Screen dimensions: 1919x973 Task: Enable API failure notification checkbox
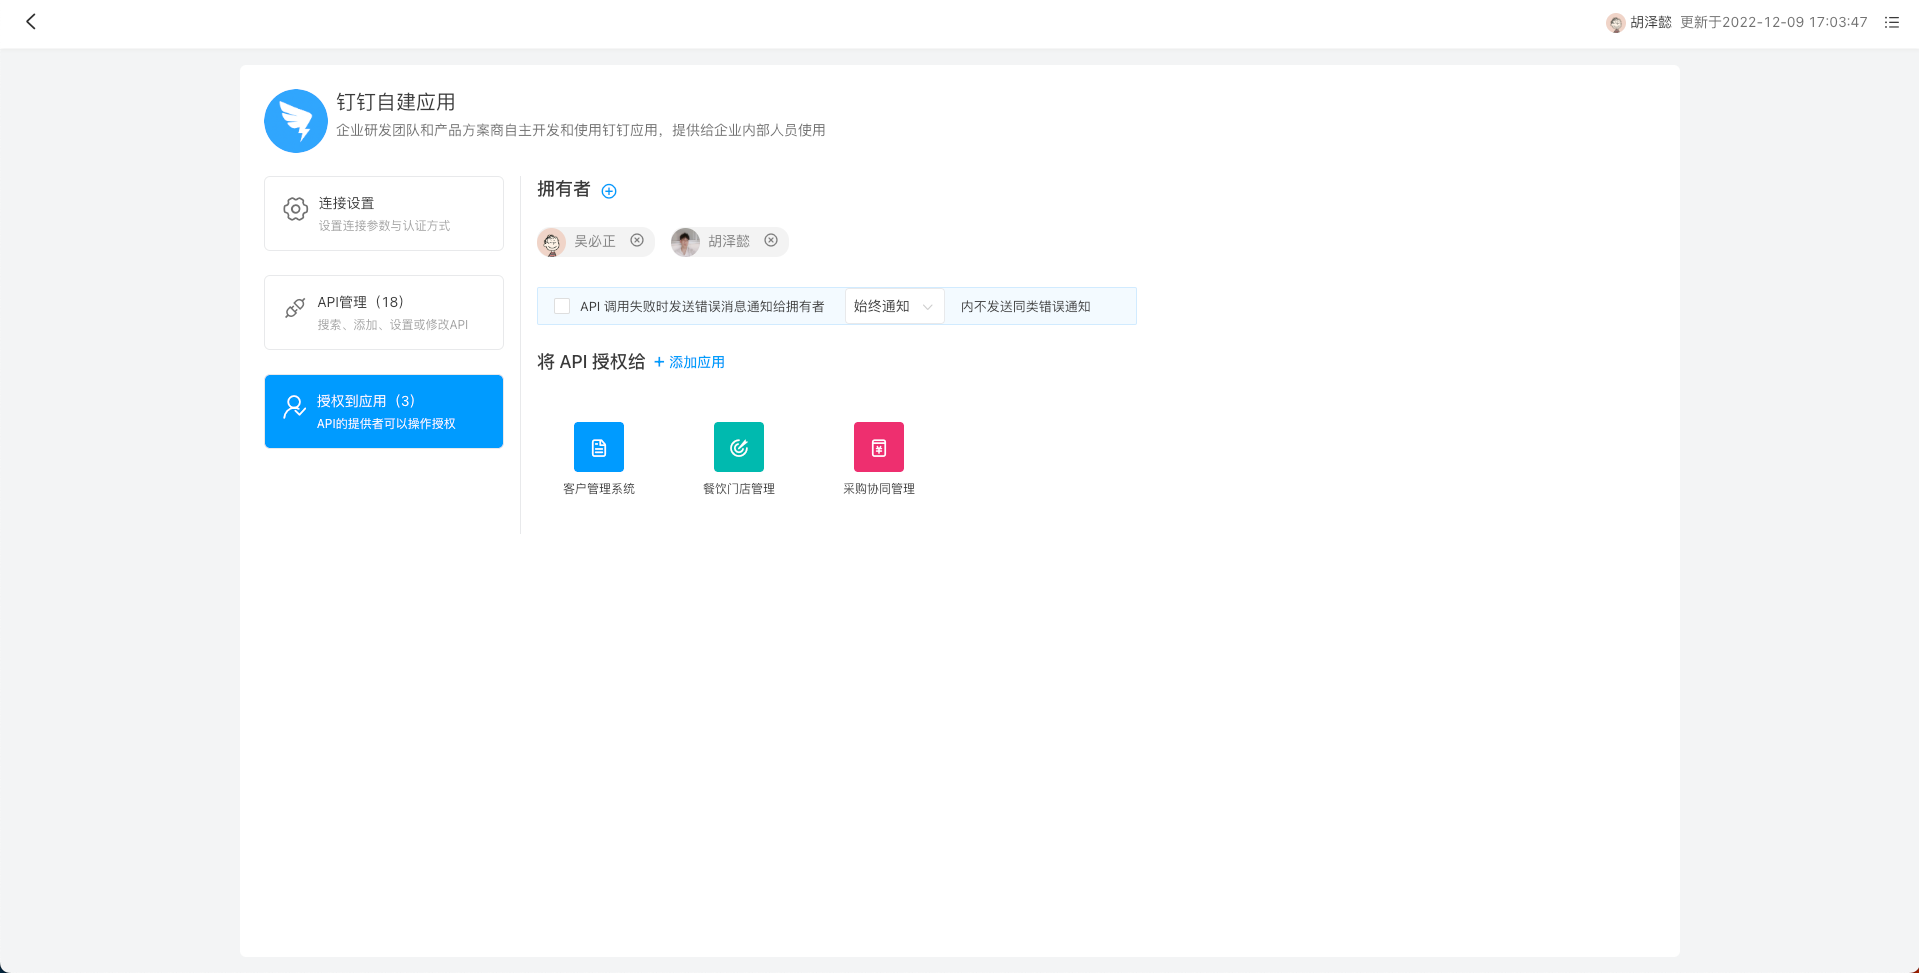point(562,307)
